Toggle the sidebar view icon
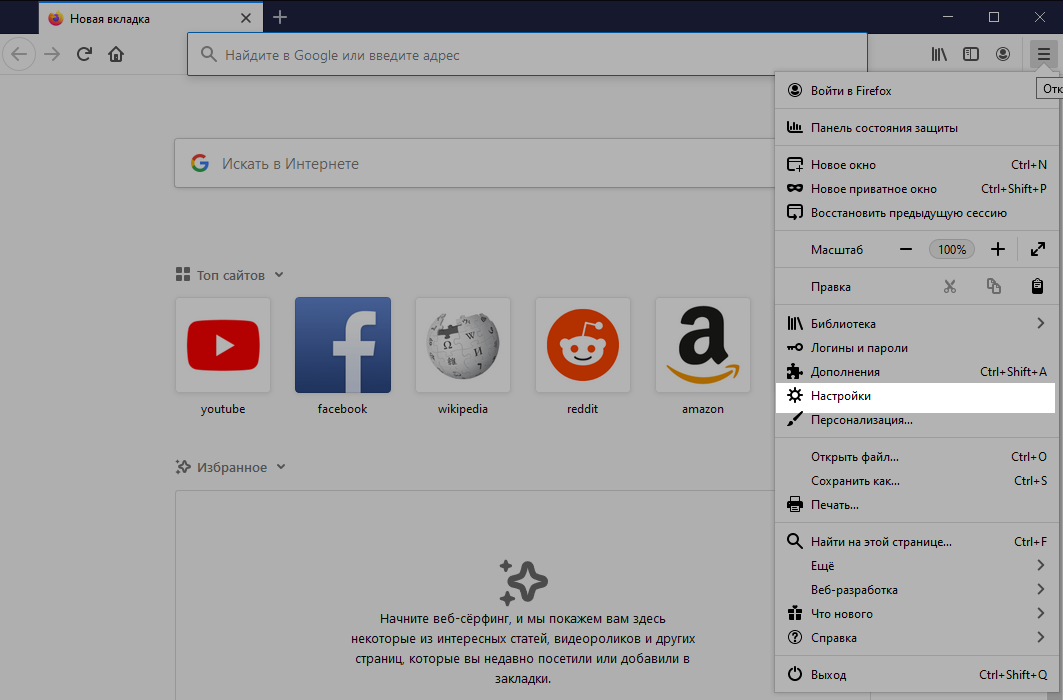Image resolution: width=1063 pixels, height=700 pixels. (971, 54)
